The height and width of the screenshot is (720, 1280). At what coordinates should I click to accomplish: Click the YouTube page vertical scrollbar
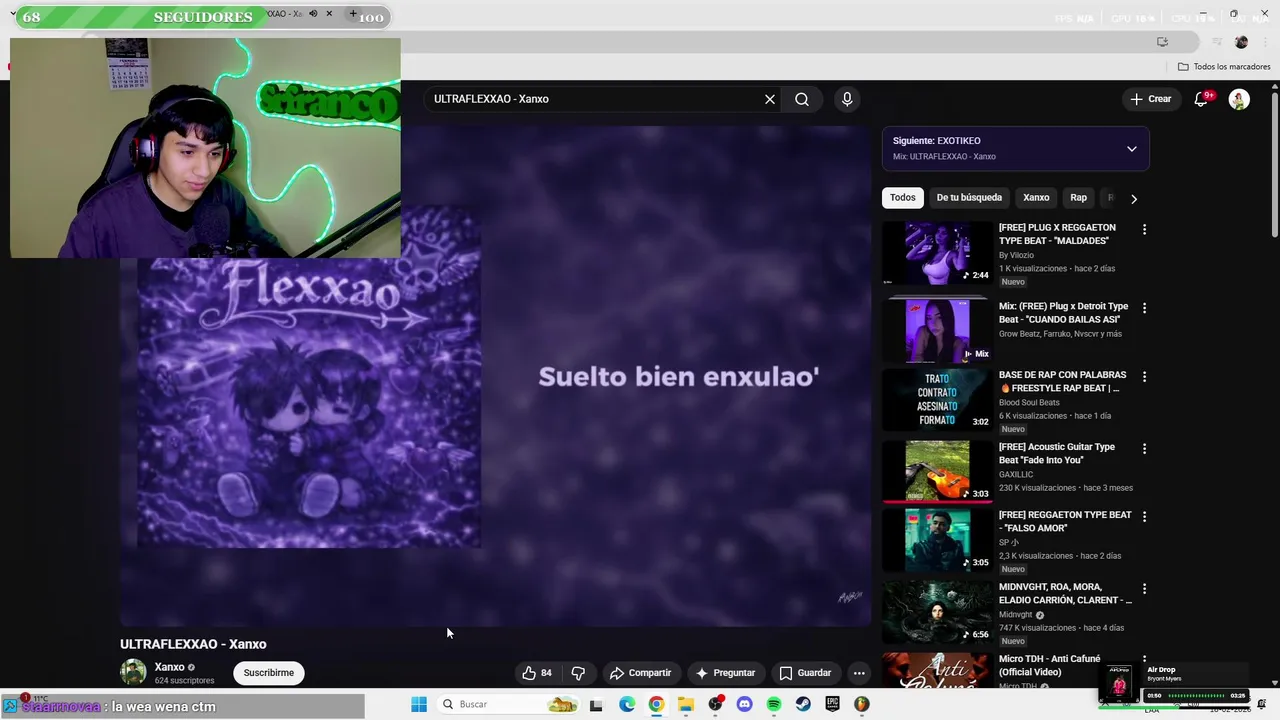1274,165
